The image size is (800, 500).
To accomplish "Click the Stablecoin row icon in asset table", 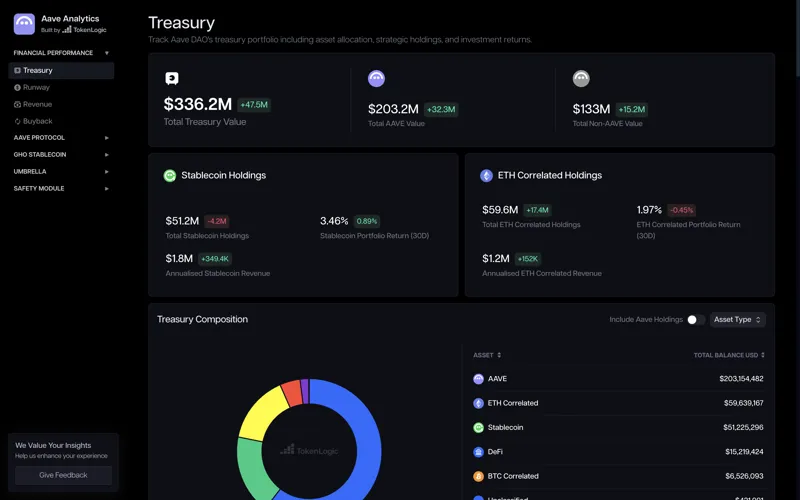I will click(x=479, y=428).
